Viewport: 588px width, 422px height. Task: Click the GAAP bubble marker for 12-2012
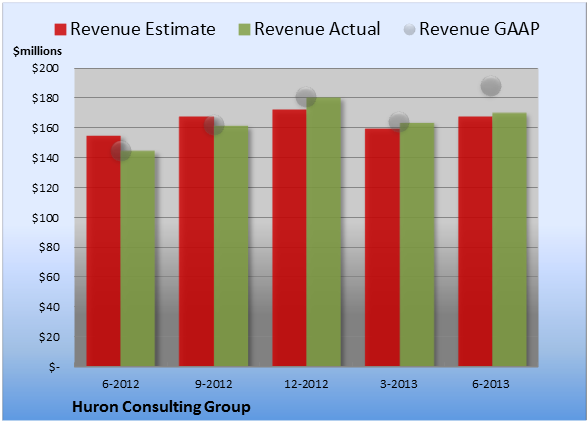pyautogui.click(x=306, y=97)
